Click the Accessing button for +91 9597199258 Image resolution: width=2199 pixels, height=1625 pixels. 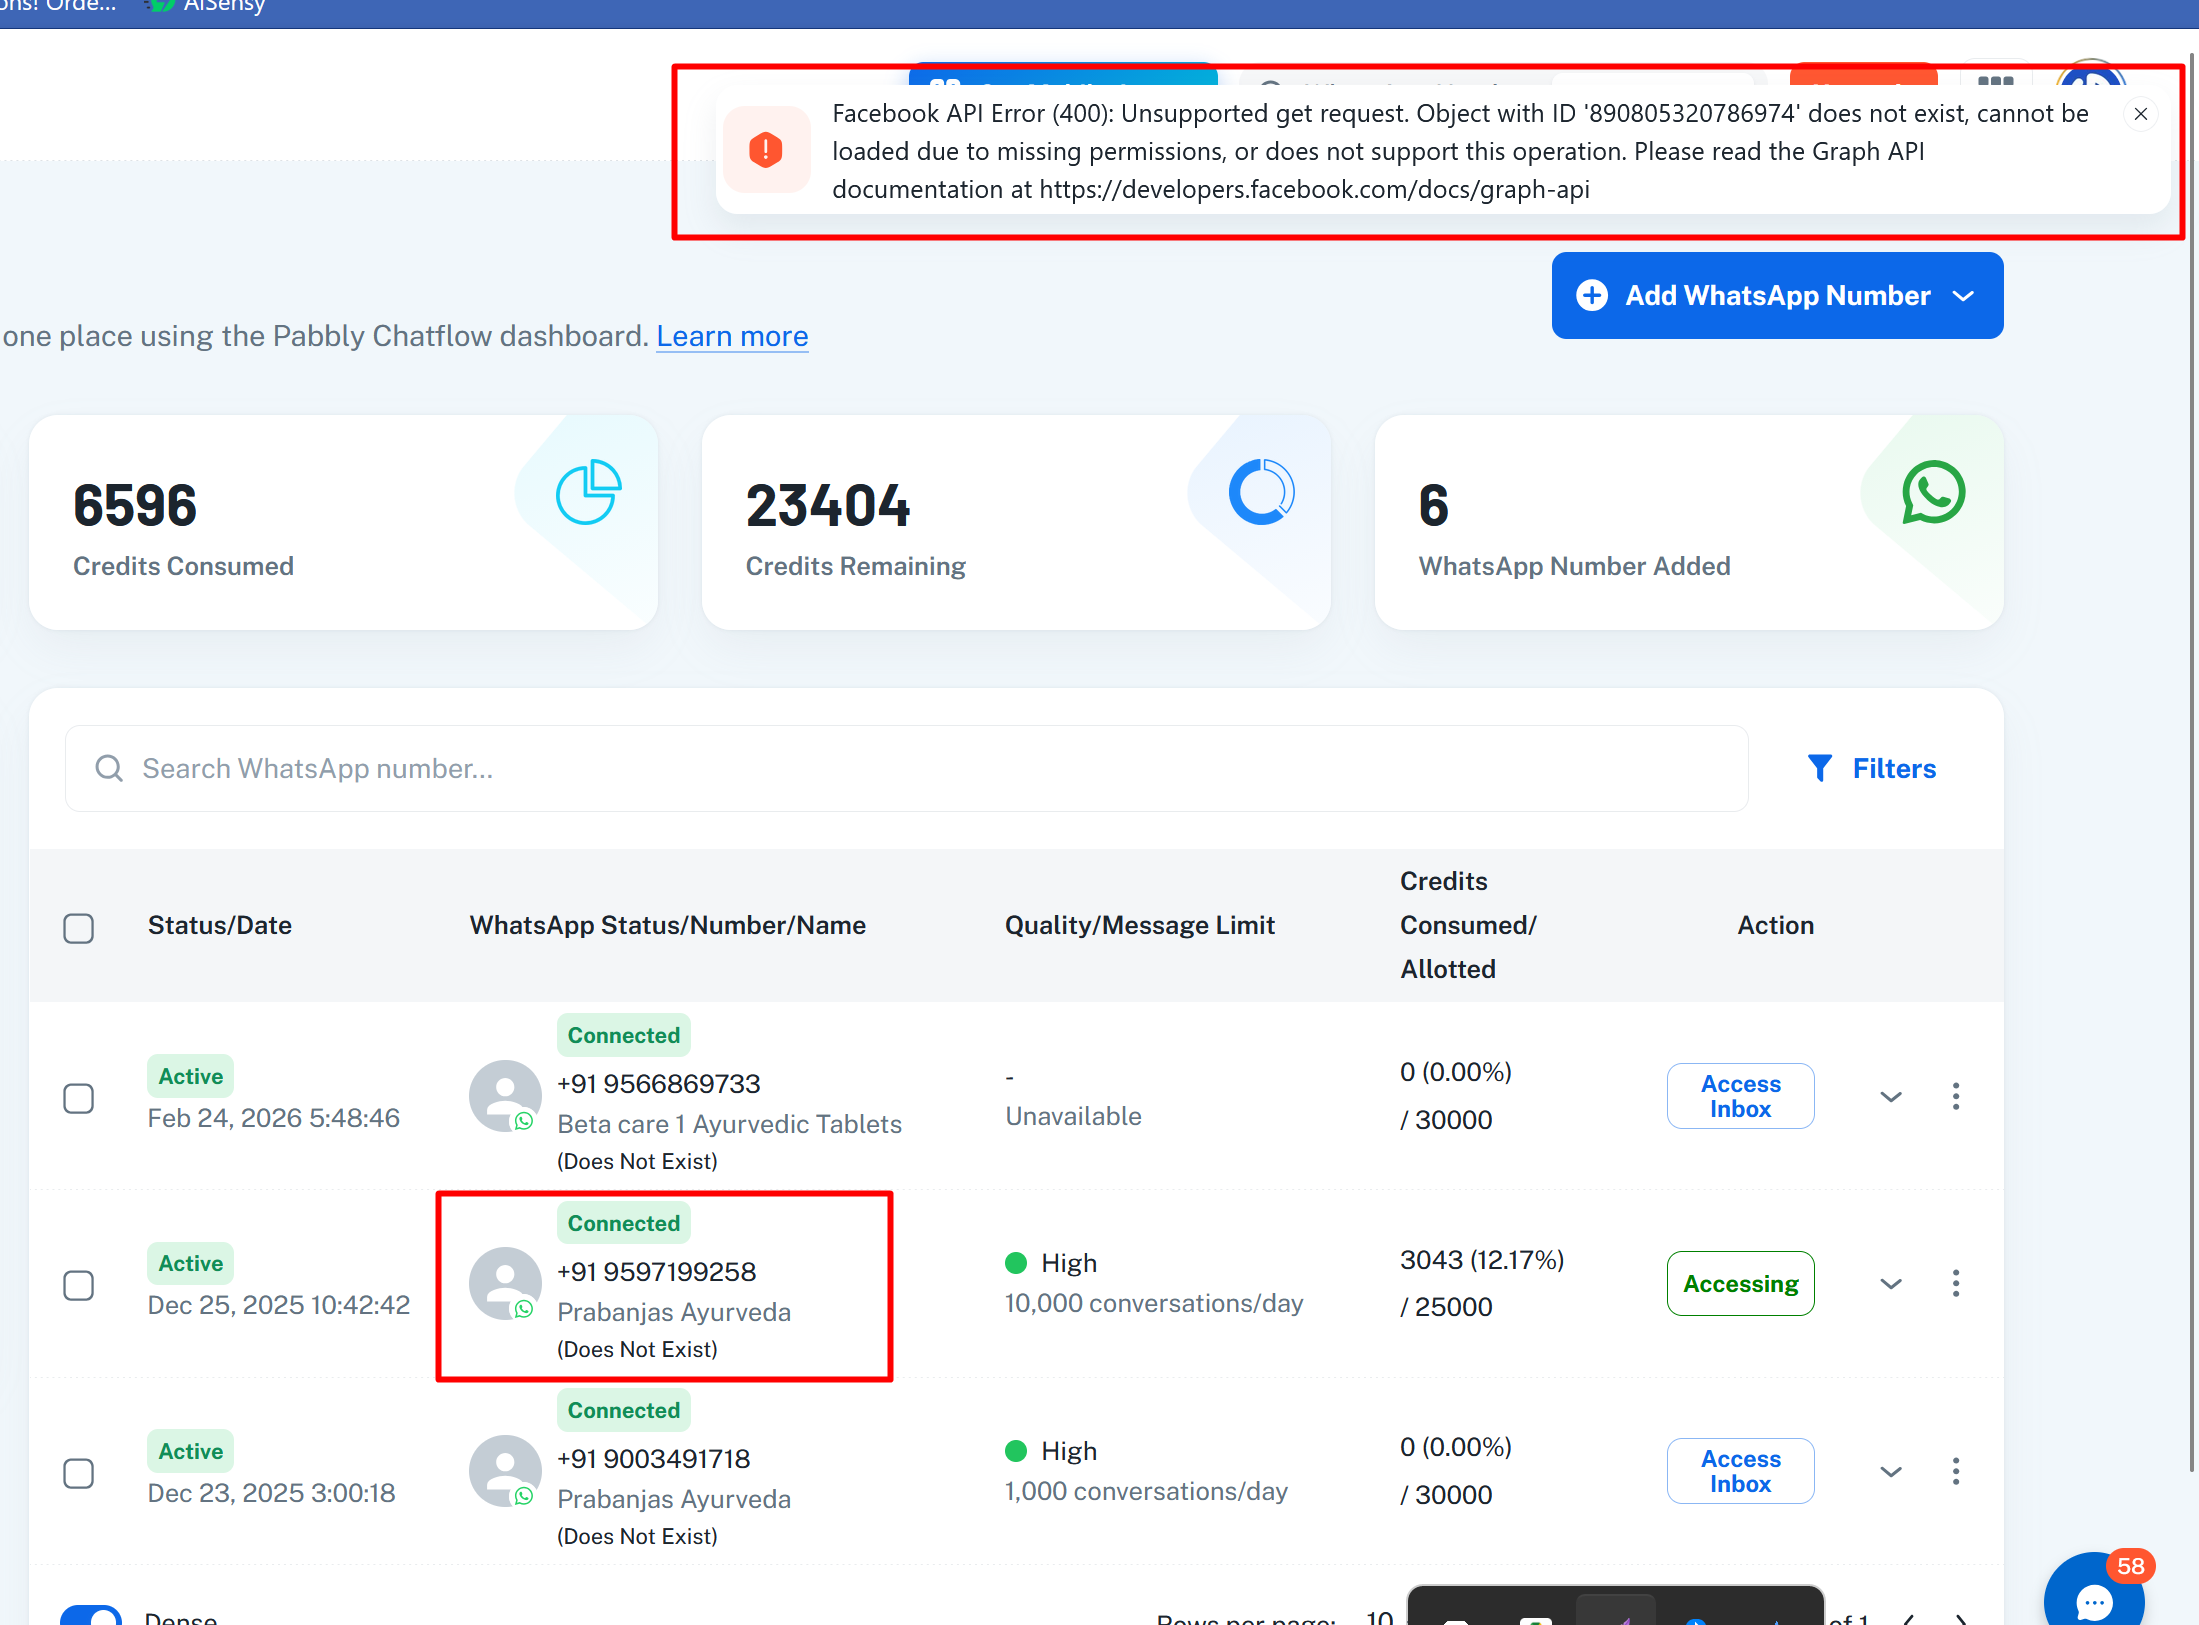[1741, 1283]
